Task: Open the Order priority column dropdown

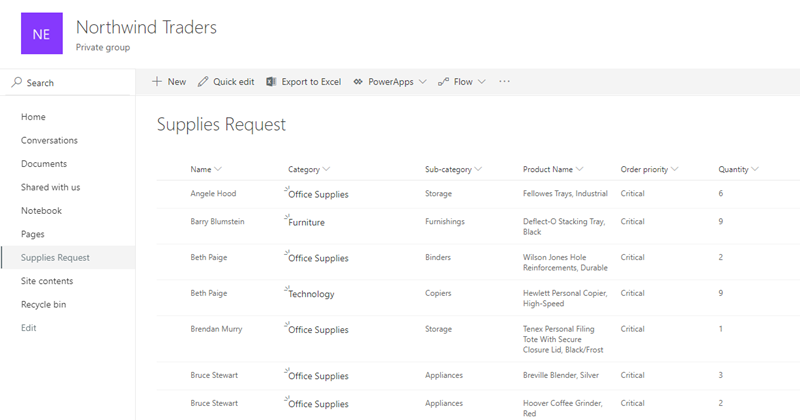Action: 677,169
